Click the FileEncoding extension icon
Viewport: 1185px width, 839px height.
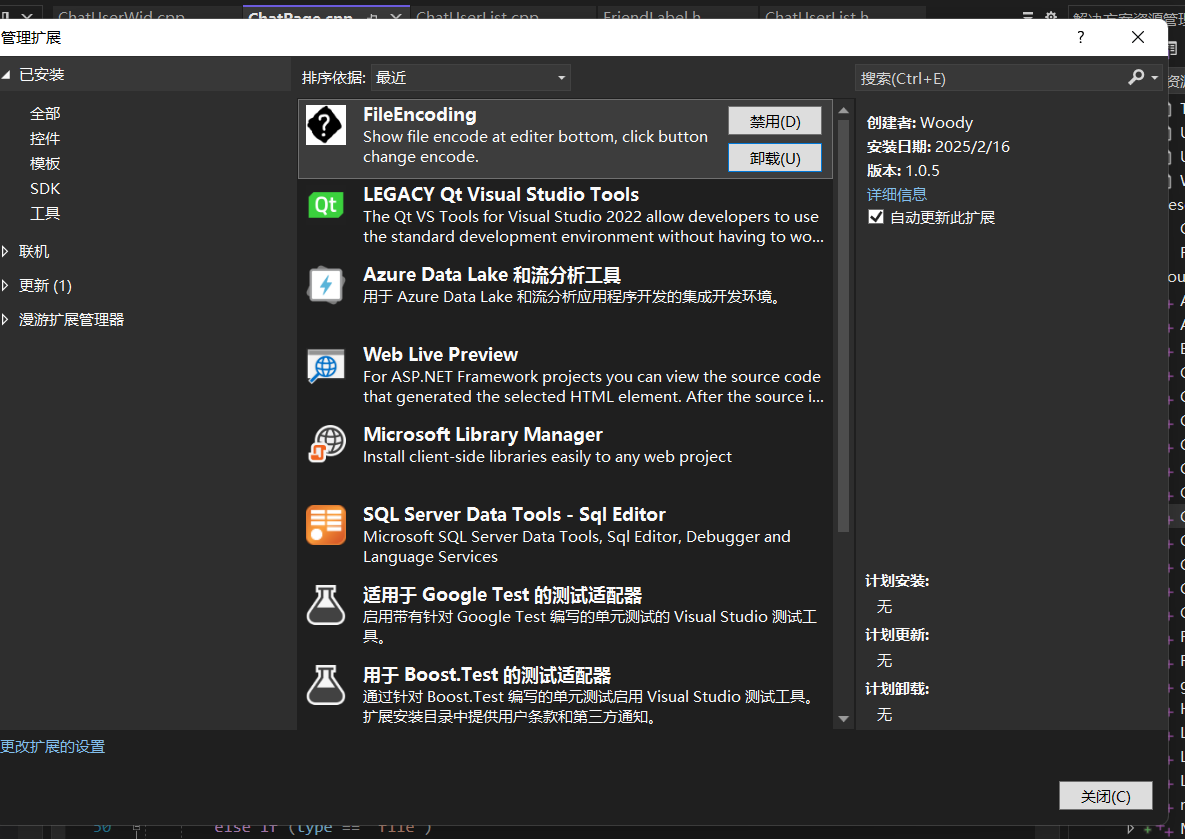pyautogui.click(x=326, y=125)
